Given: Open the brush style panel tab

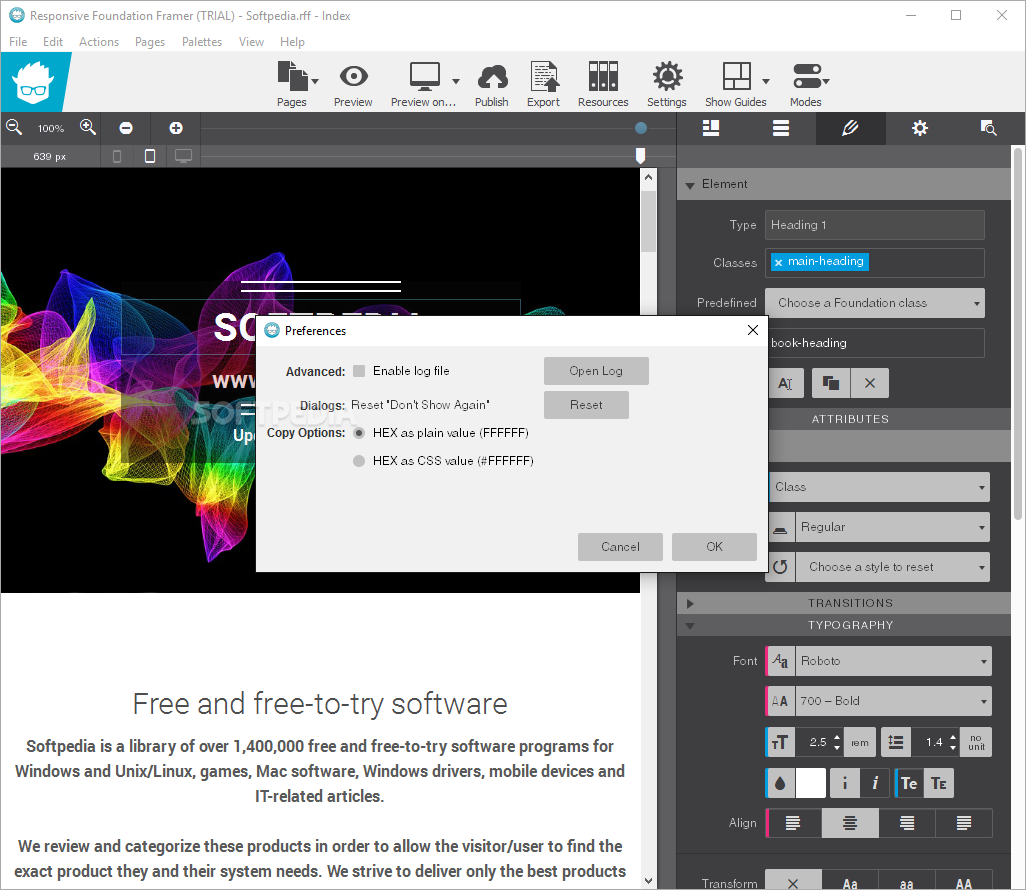Looking at the screenshot, I should click(x=850, y=128).
